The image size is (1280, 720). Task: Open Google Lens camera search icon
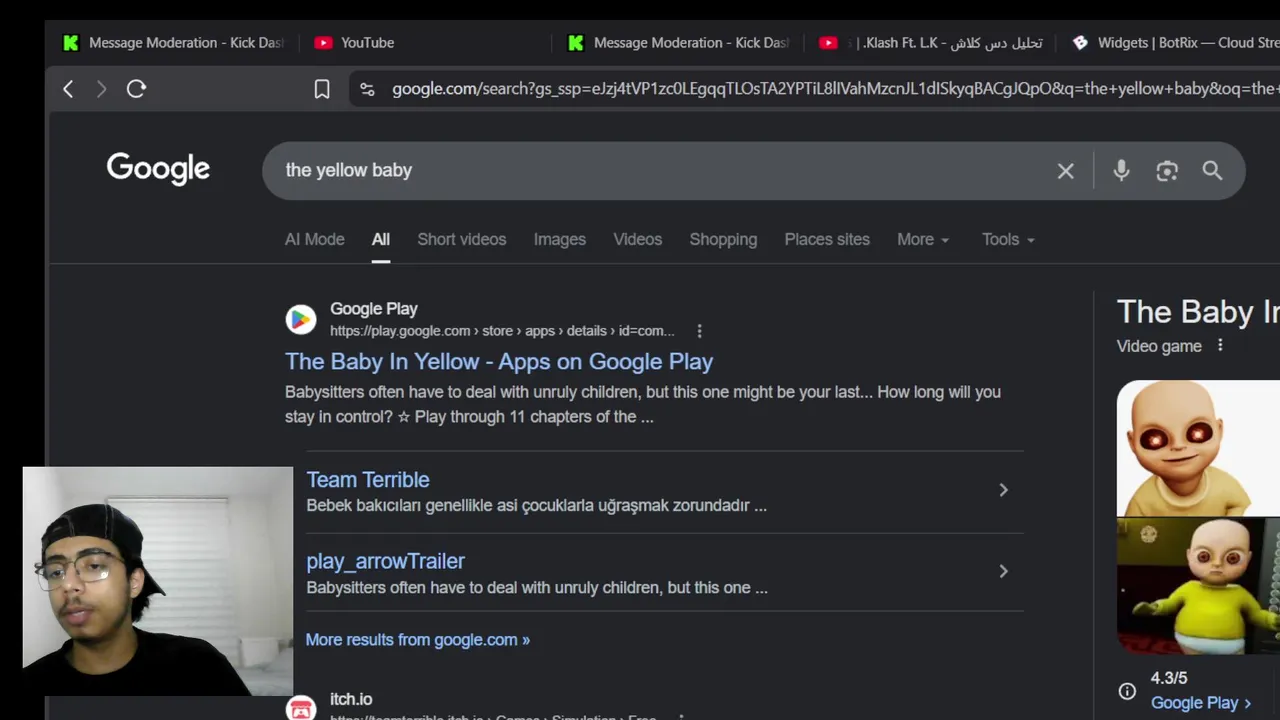point(1167,171)
